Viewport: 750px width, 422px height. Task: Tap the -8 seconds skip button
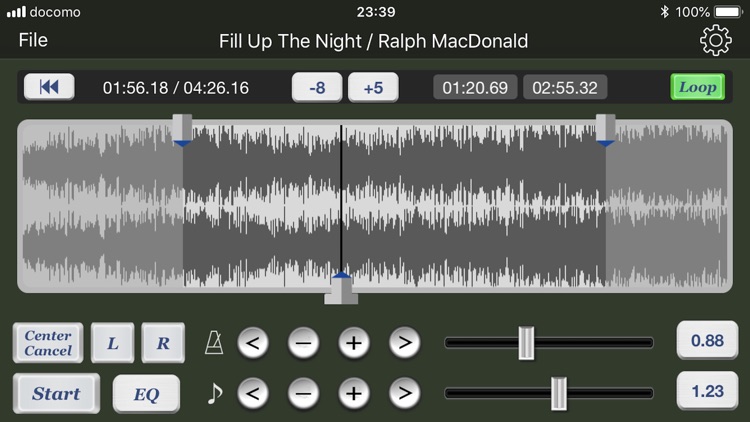tap(317, 88)
